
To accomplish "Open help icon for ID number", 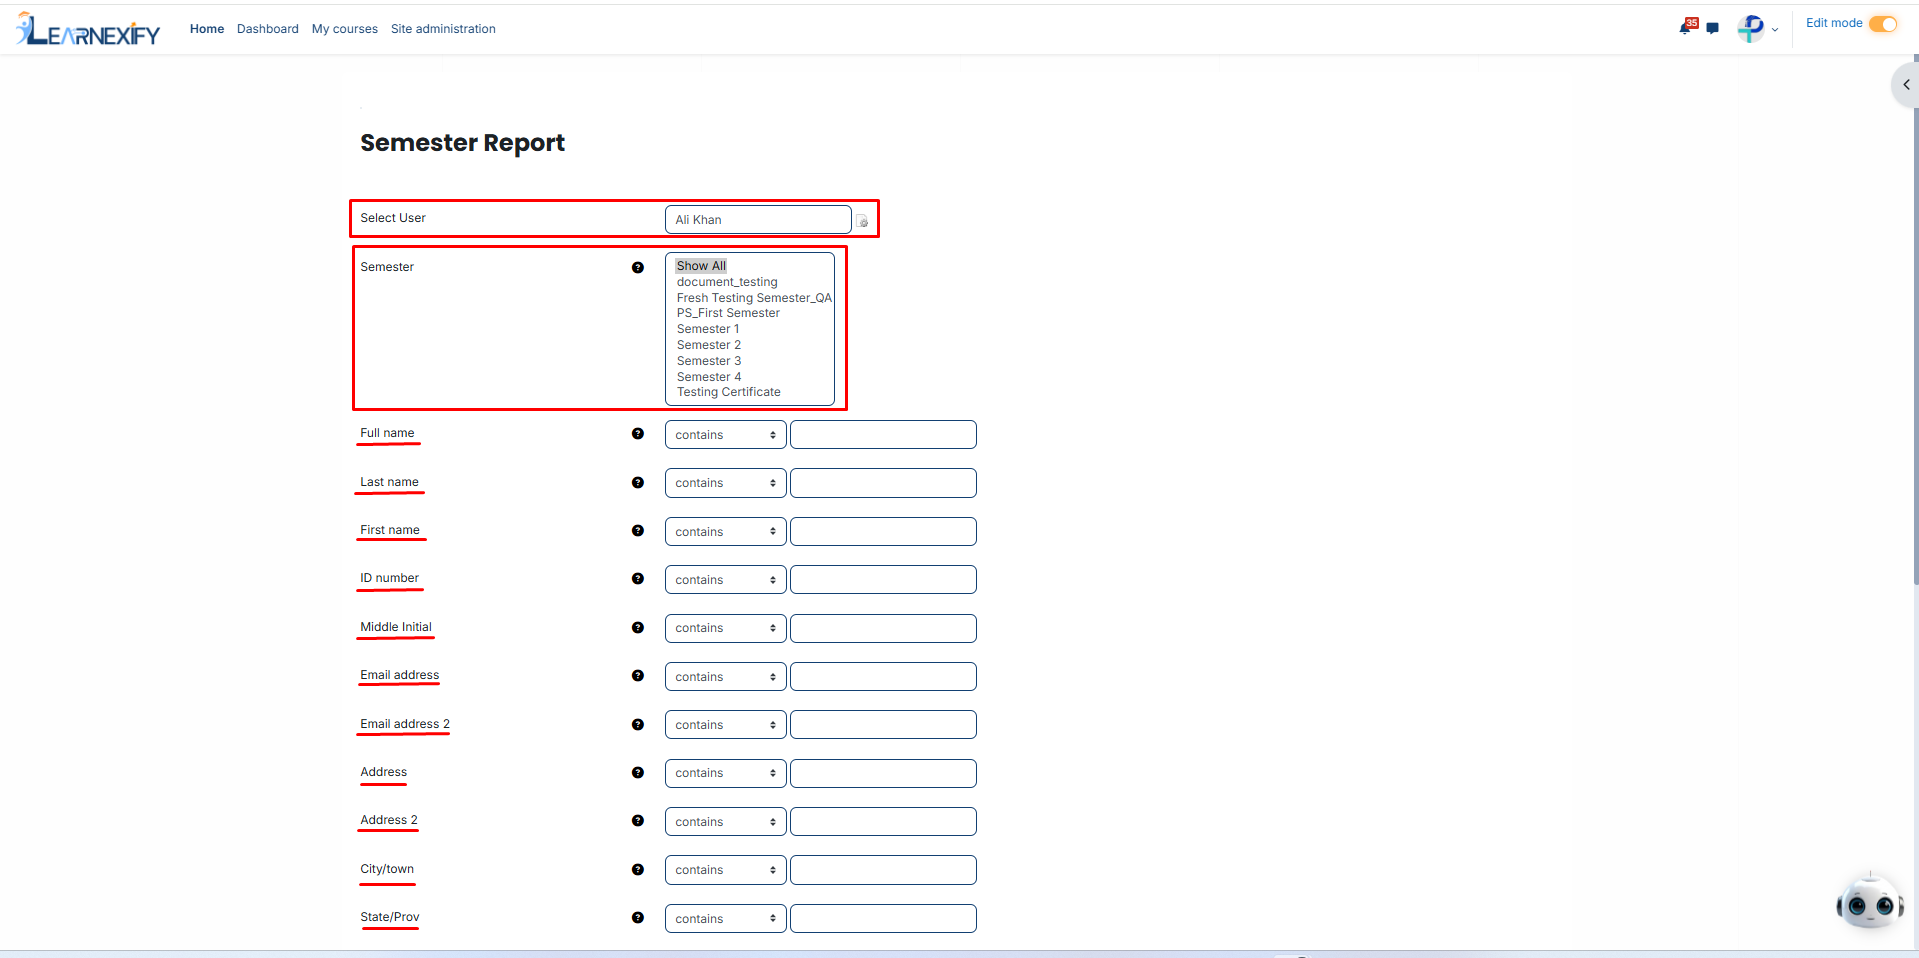I will pyautogui.click(x=638, y=579).
